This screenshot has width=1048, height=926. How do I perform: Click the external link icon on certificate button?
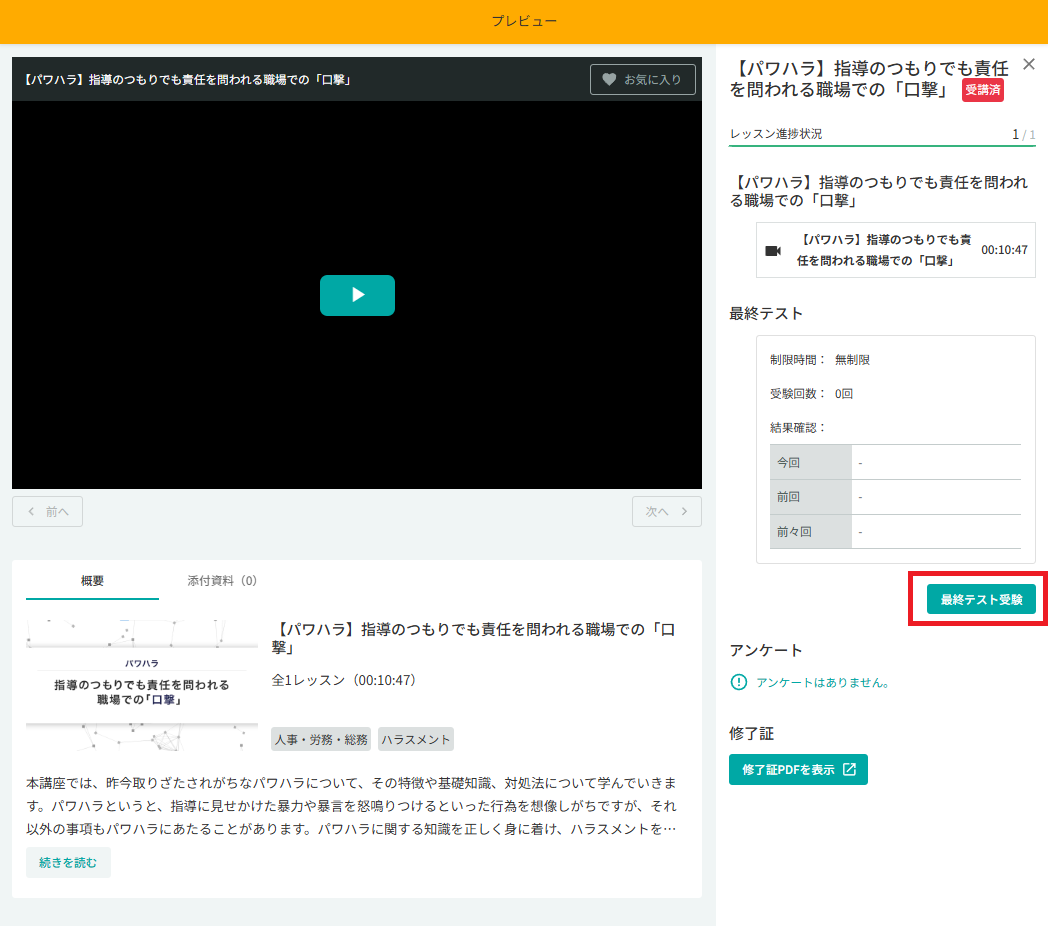coord(849,770)
